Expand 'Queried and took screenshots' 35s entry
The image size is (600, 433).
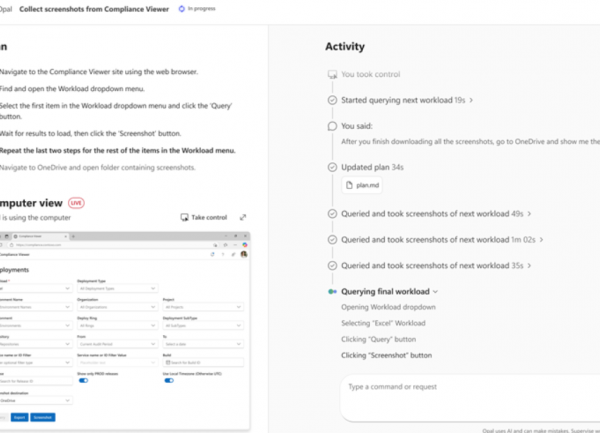(530, 266)
